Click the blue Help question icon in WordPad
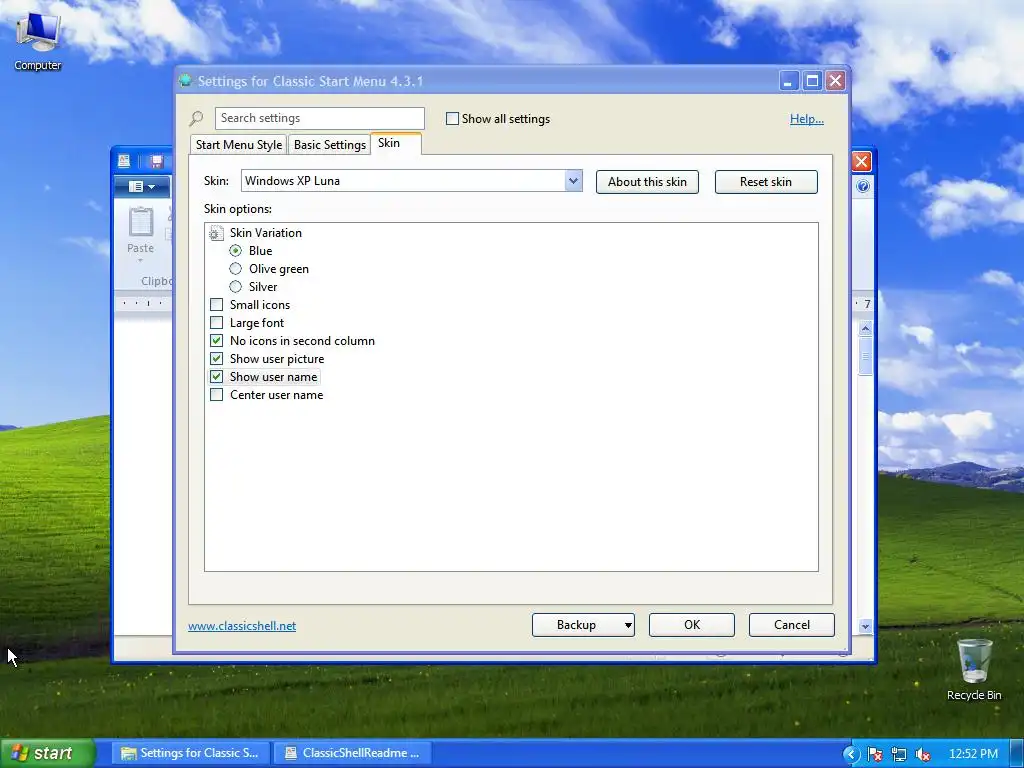 [x=863, y=187]
